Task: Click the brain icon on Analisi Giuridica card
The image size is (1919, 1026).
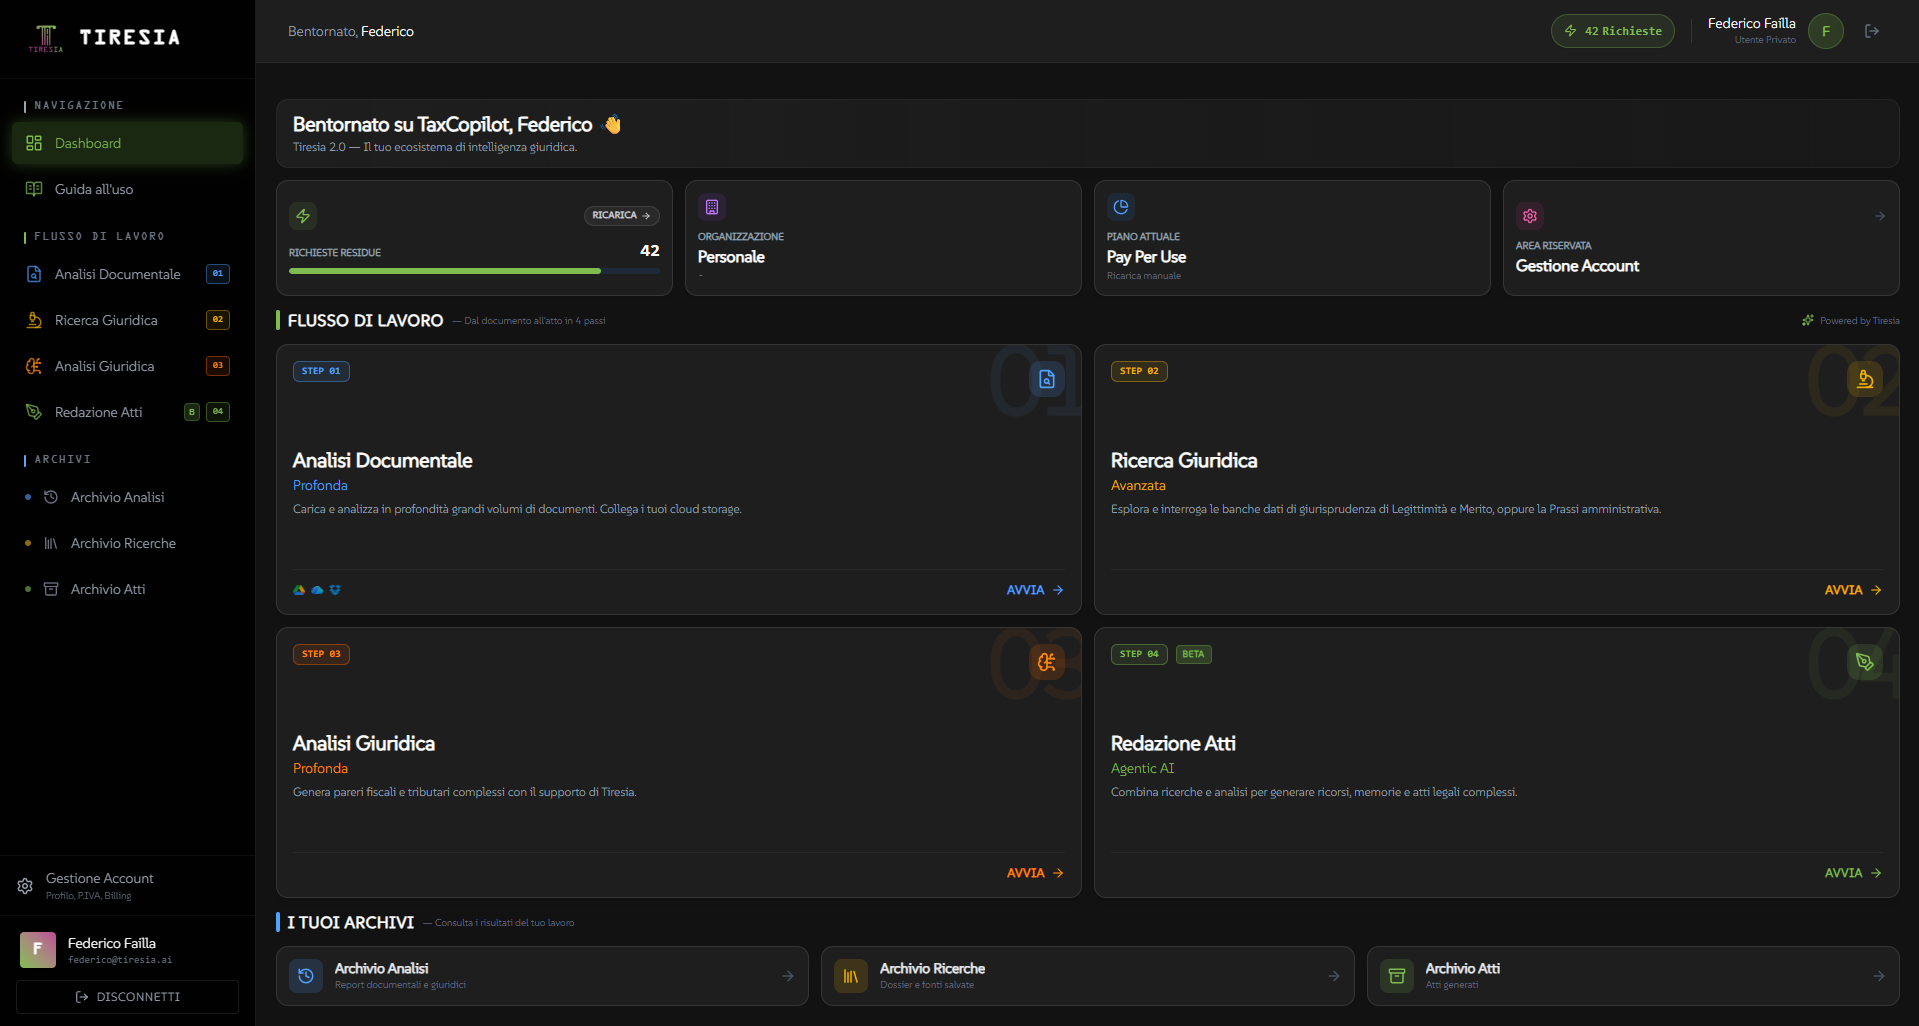Action: 1046,662
